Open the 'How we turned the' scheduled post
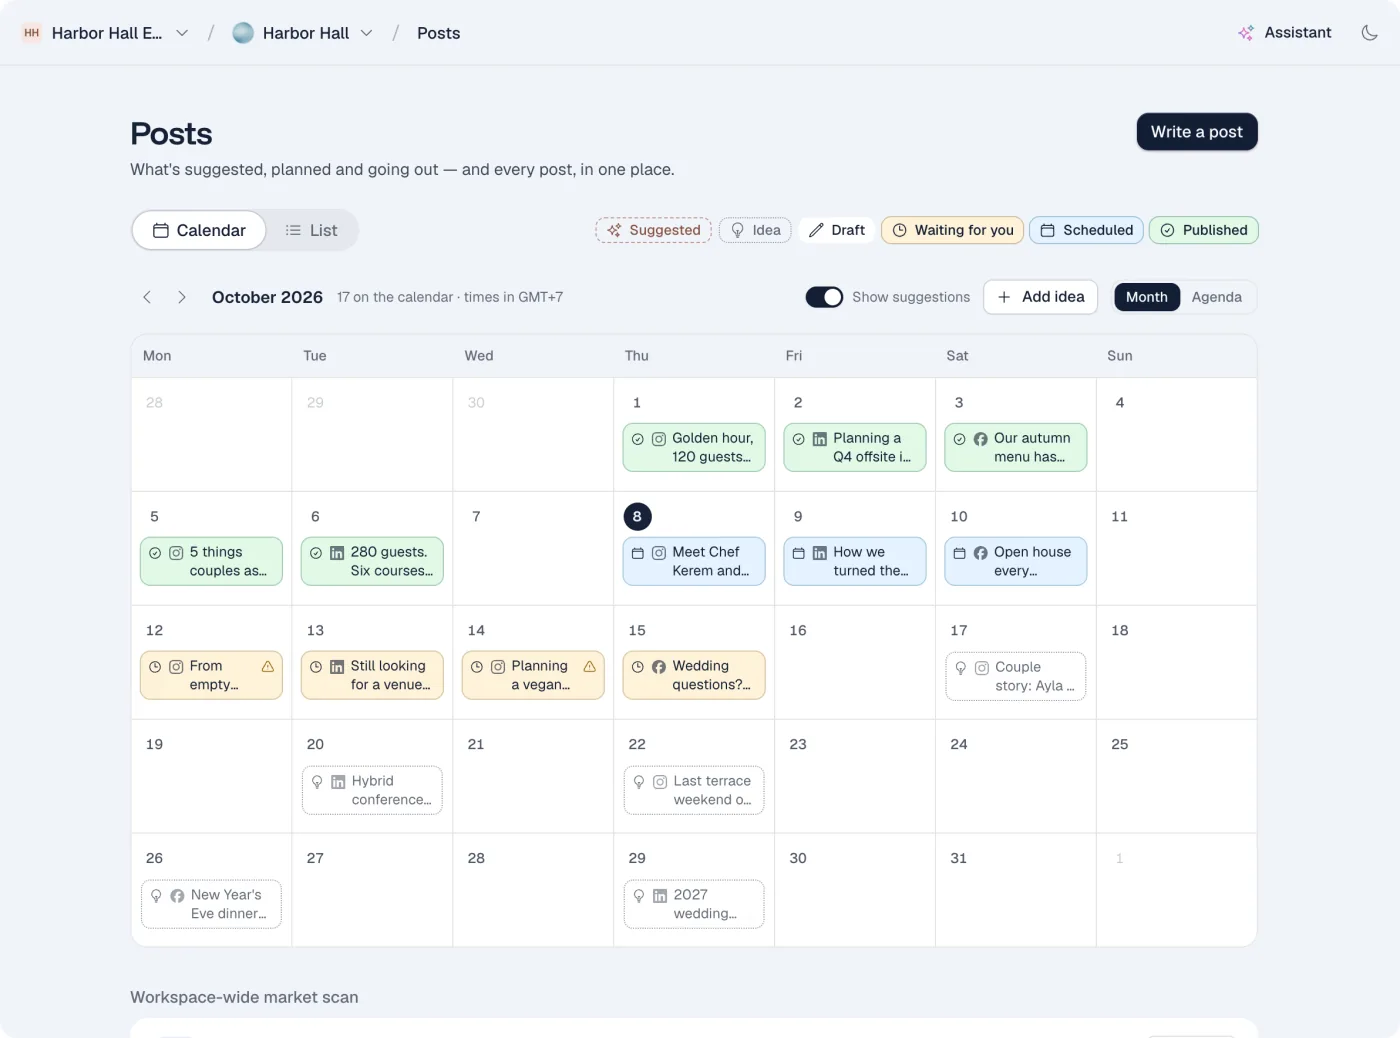This screenshot has height=1038, width=1400. coord(855,561)
